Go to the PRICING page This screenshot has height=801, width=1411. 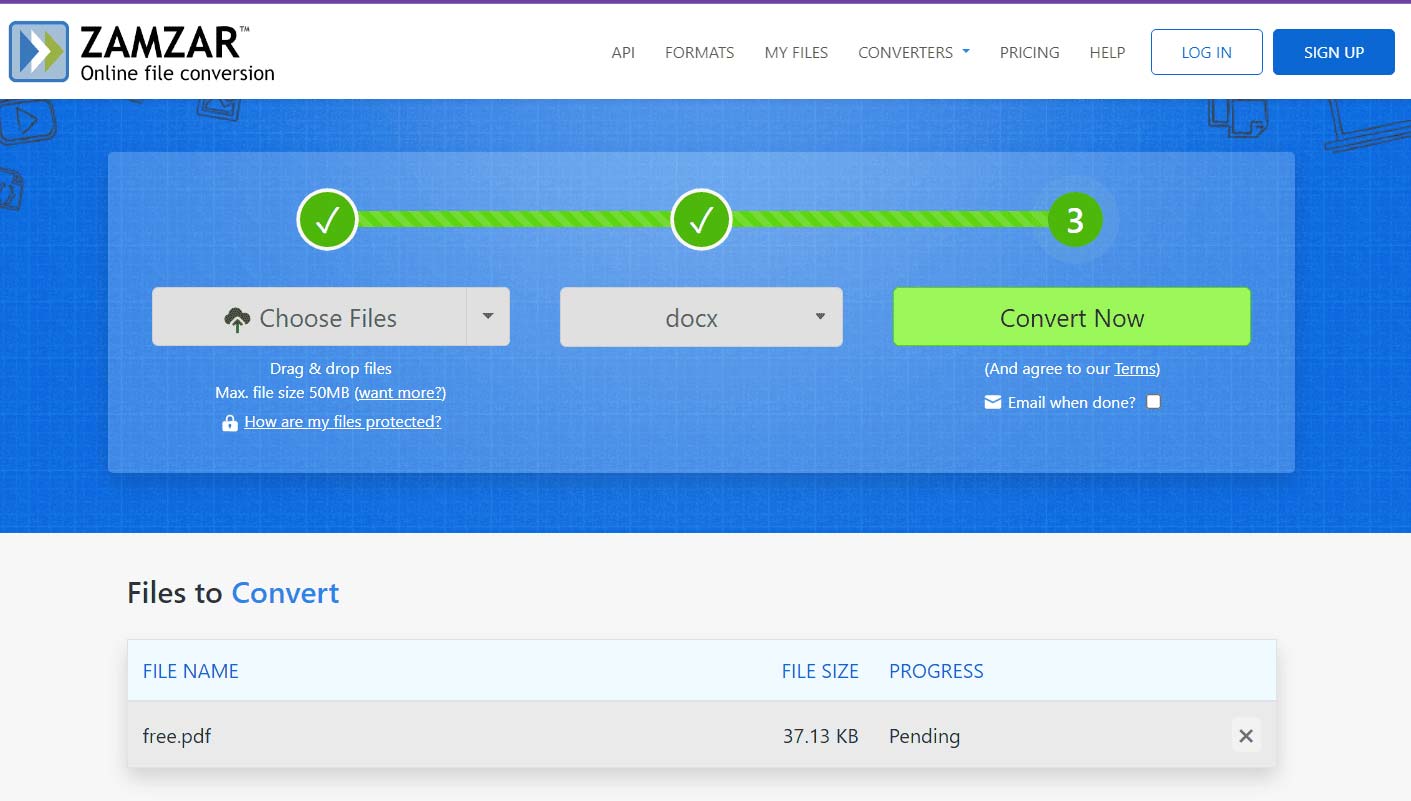pos(1029,52)
